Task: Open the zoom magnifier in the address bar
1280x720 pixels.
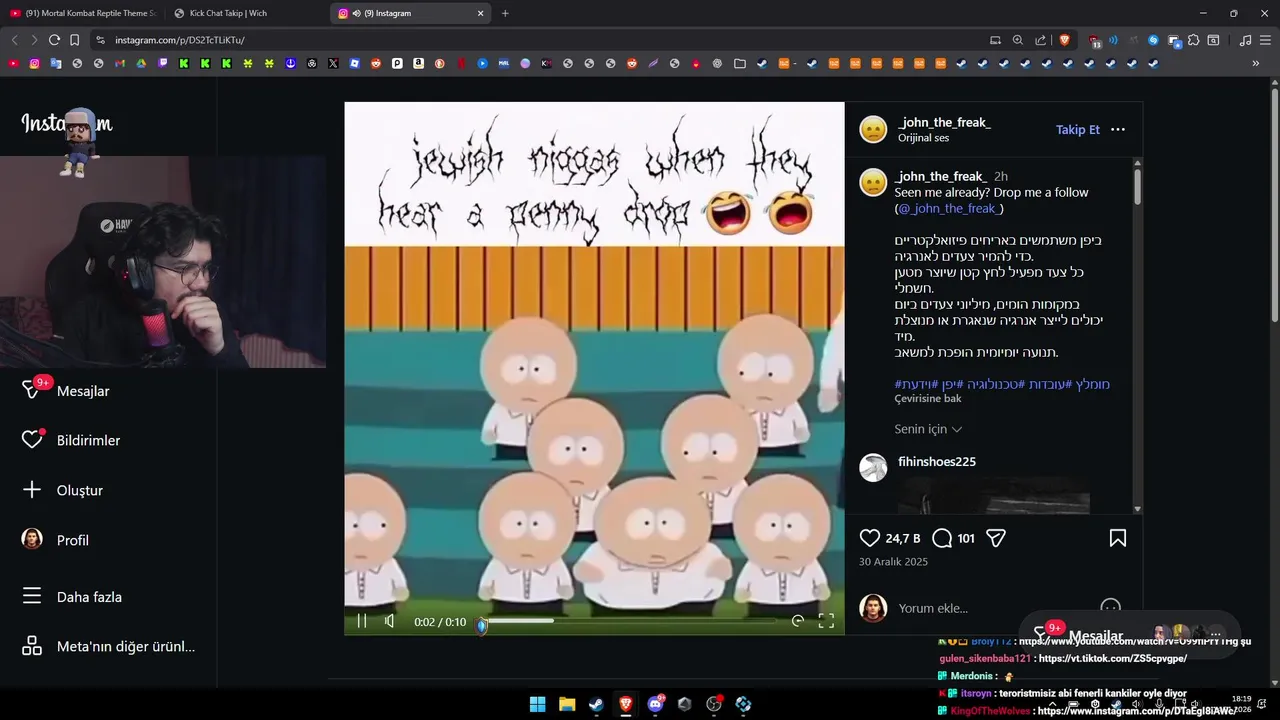Action: pos(1018,40)
